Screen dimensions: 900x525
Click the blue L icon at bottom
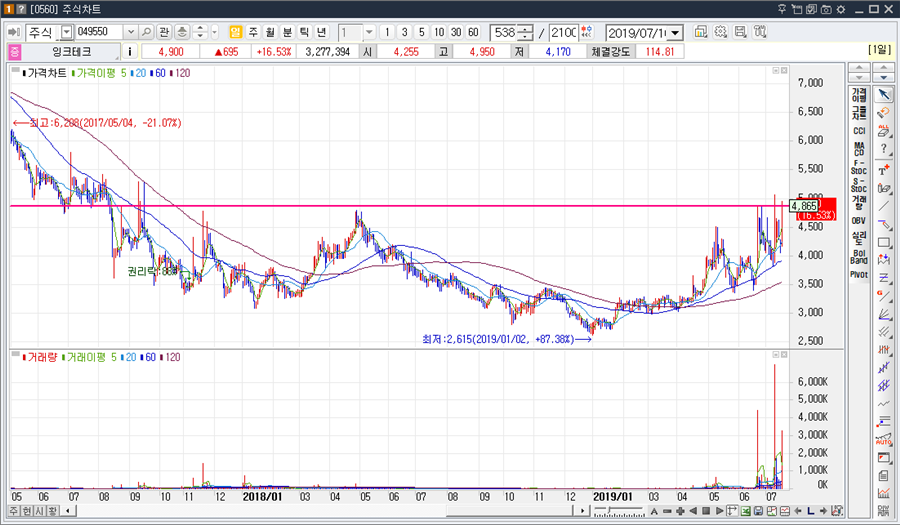(x=810, y=511)
